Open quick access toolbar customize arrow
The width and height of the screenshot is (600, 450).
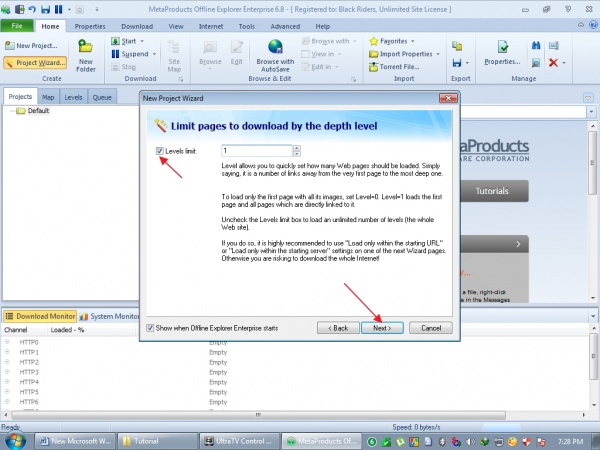(x=97, y=9)
